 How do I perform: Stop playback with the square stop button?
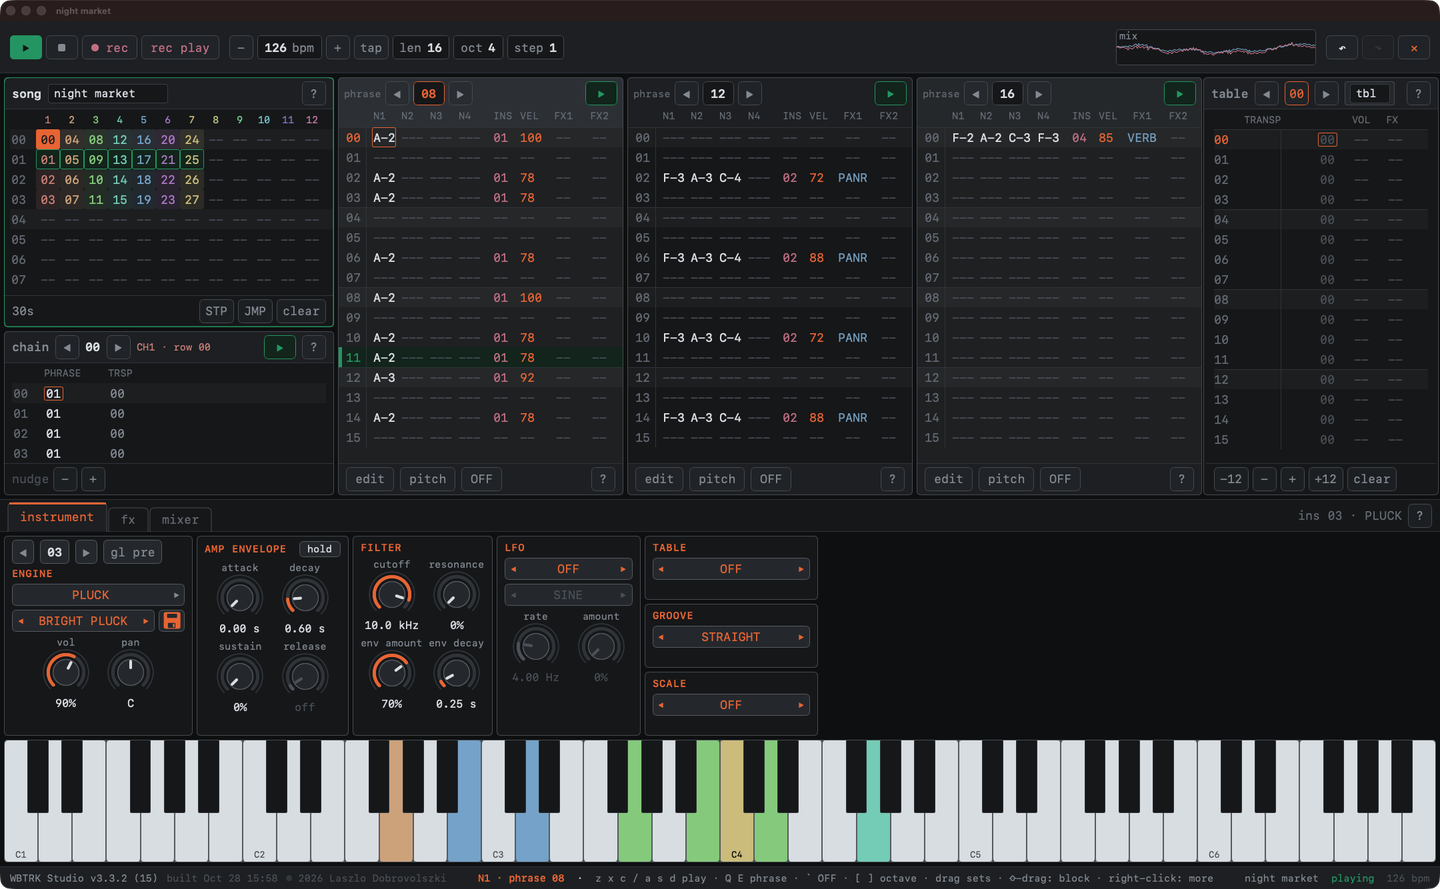(x=61, y=48)
